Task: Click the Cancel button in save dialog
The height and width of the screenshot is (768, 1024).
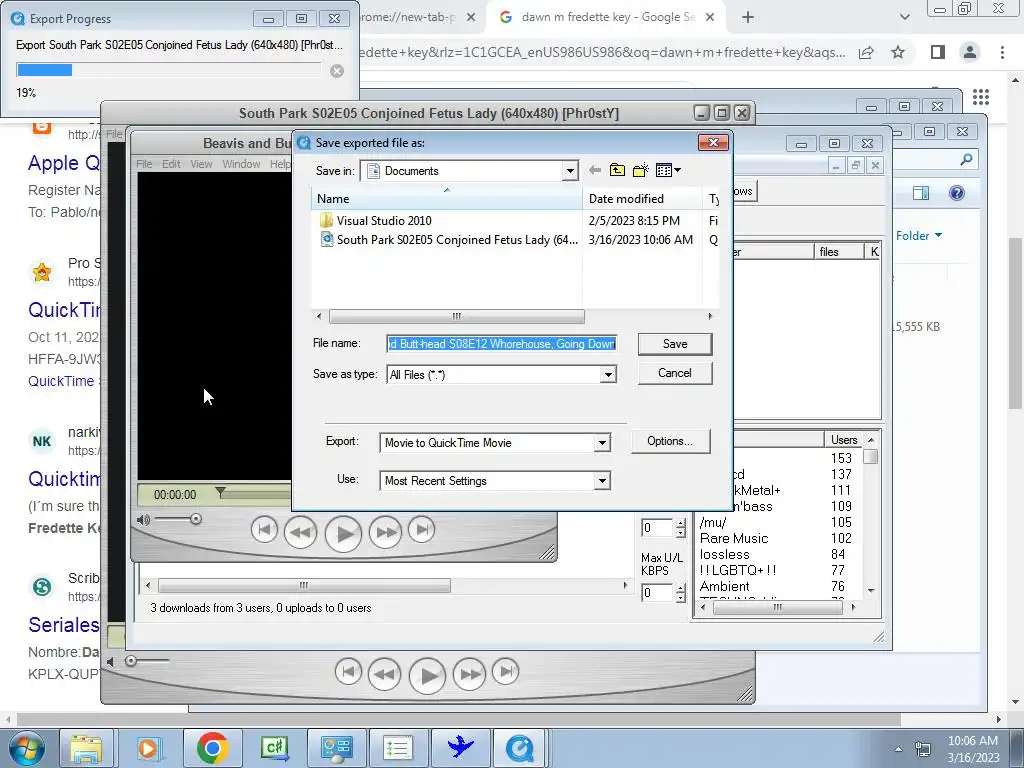Action: point(675,373)
